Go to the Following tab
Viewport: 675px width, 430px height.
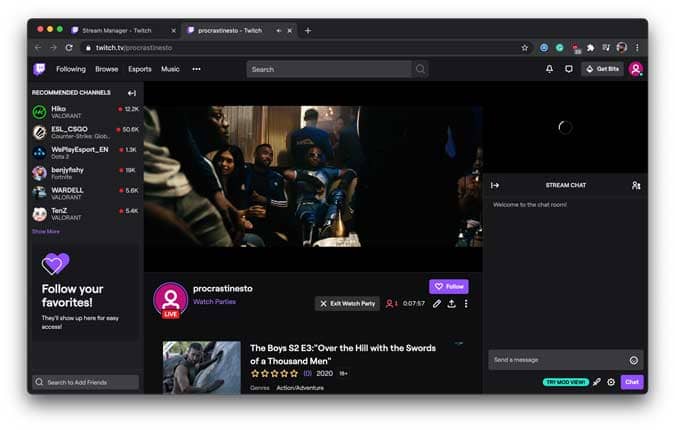71,69
